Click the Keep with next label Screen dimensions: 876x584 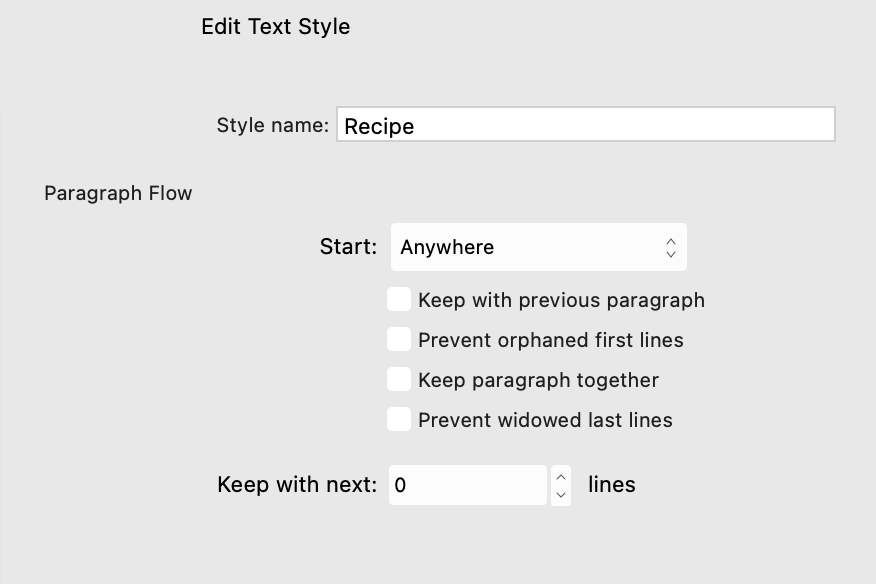(297, 484)
